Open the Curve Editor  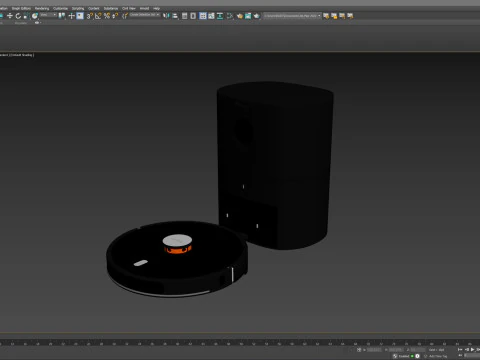pos(211,16)
